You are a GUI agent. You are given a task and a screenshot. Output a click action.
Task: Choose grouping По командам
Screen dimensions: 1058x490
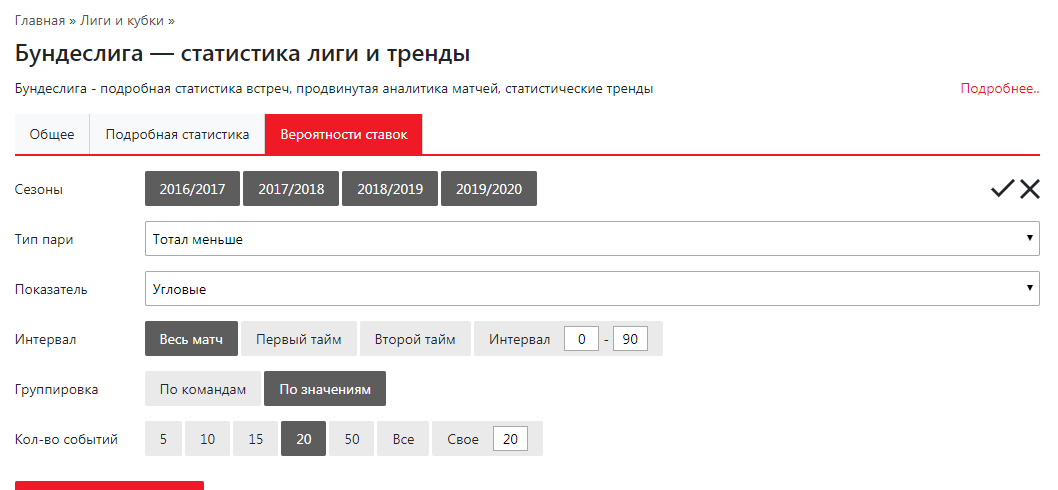(x=203, y=389)
